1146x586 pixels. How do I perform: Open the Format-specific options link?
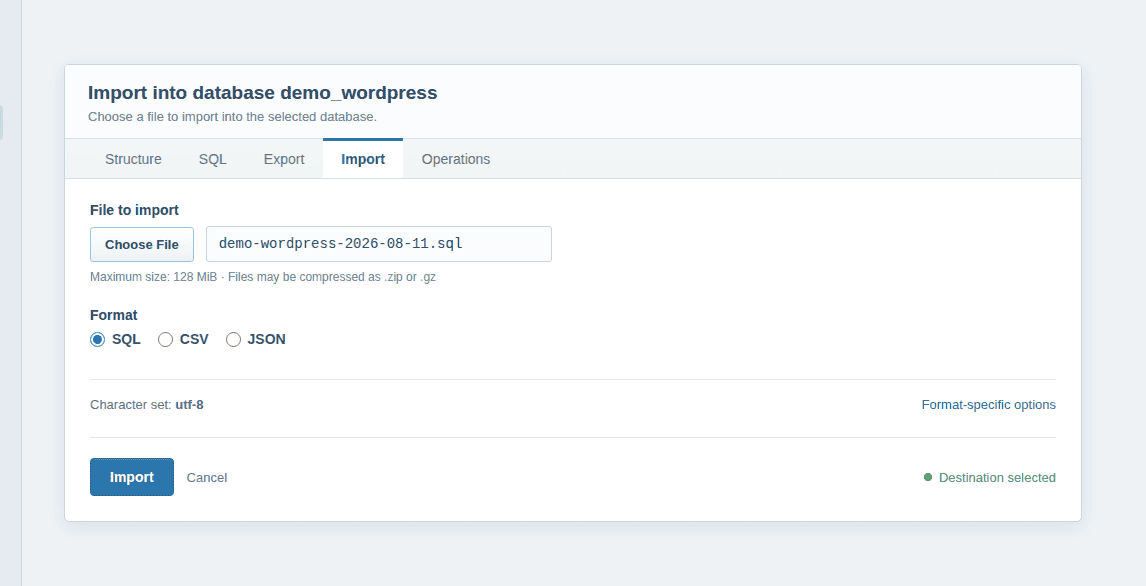(x=988, y=405)
